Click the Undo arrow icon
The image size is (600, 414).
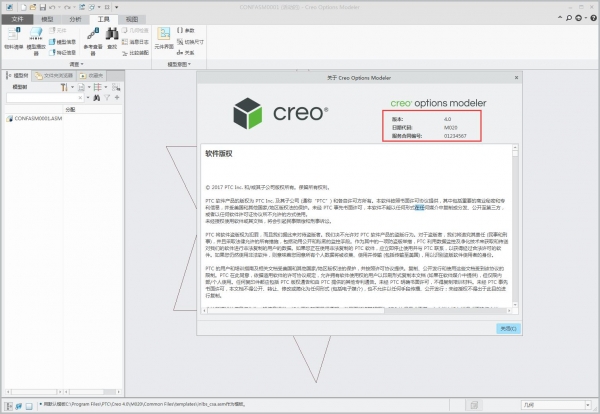point(52,7)
